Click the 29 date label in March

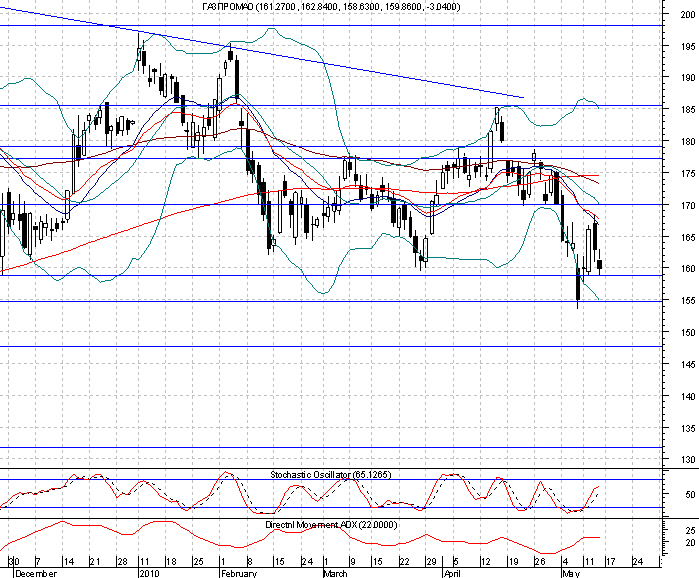click(x=431, y=562)
